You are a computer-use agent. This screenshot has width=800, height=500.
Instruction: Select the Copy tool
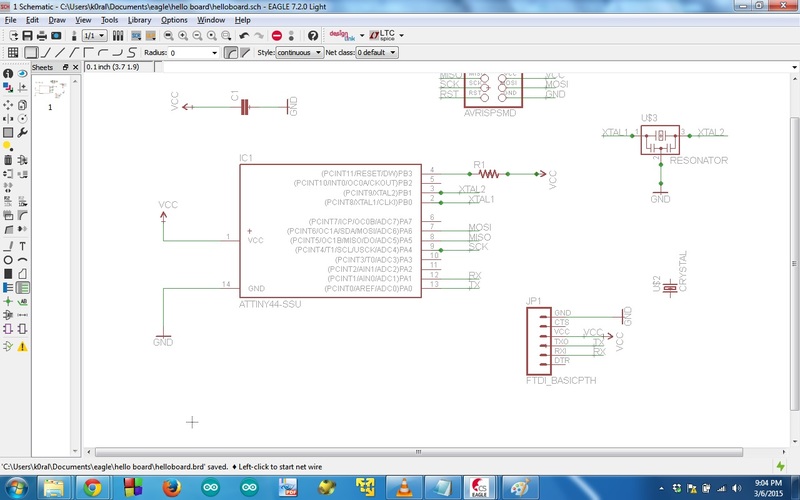(22, 105)
